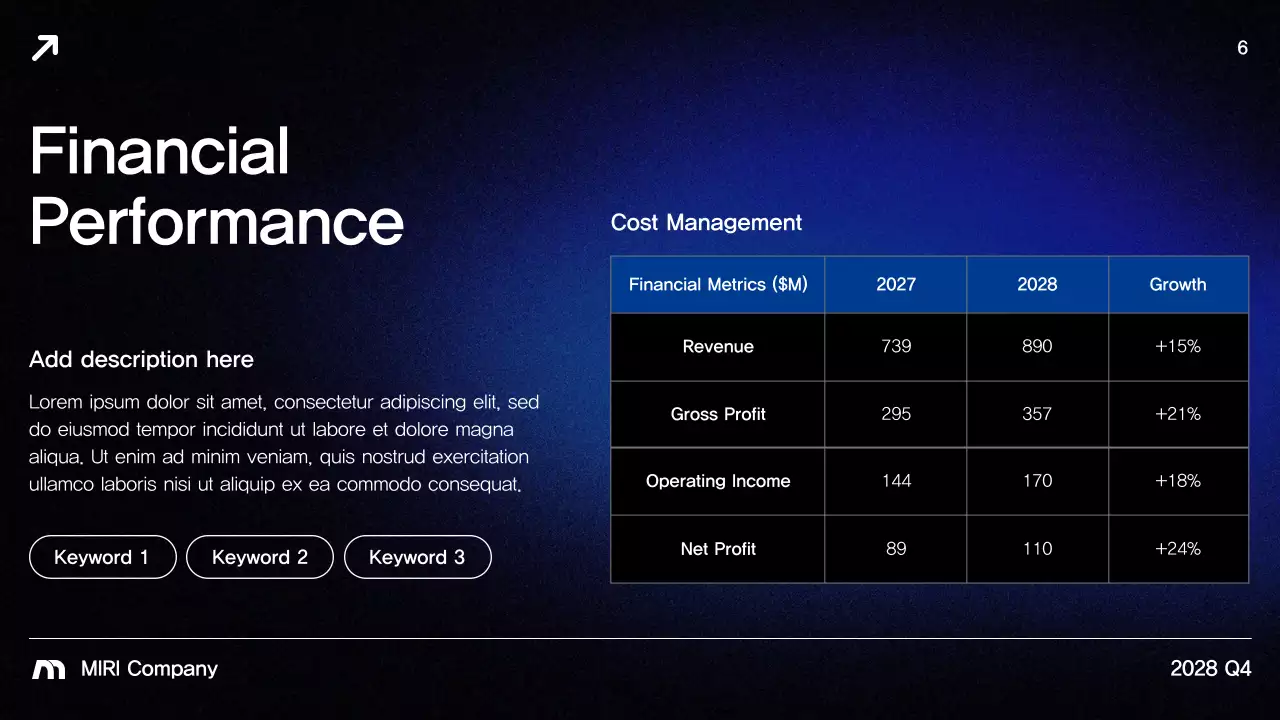The width and height of the screenshot is (1280, 720).
Task: Click the Cost Management section label
Action: click(706, 222)
